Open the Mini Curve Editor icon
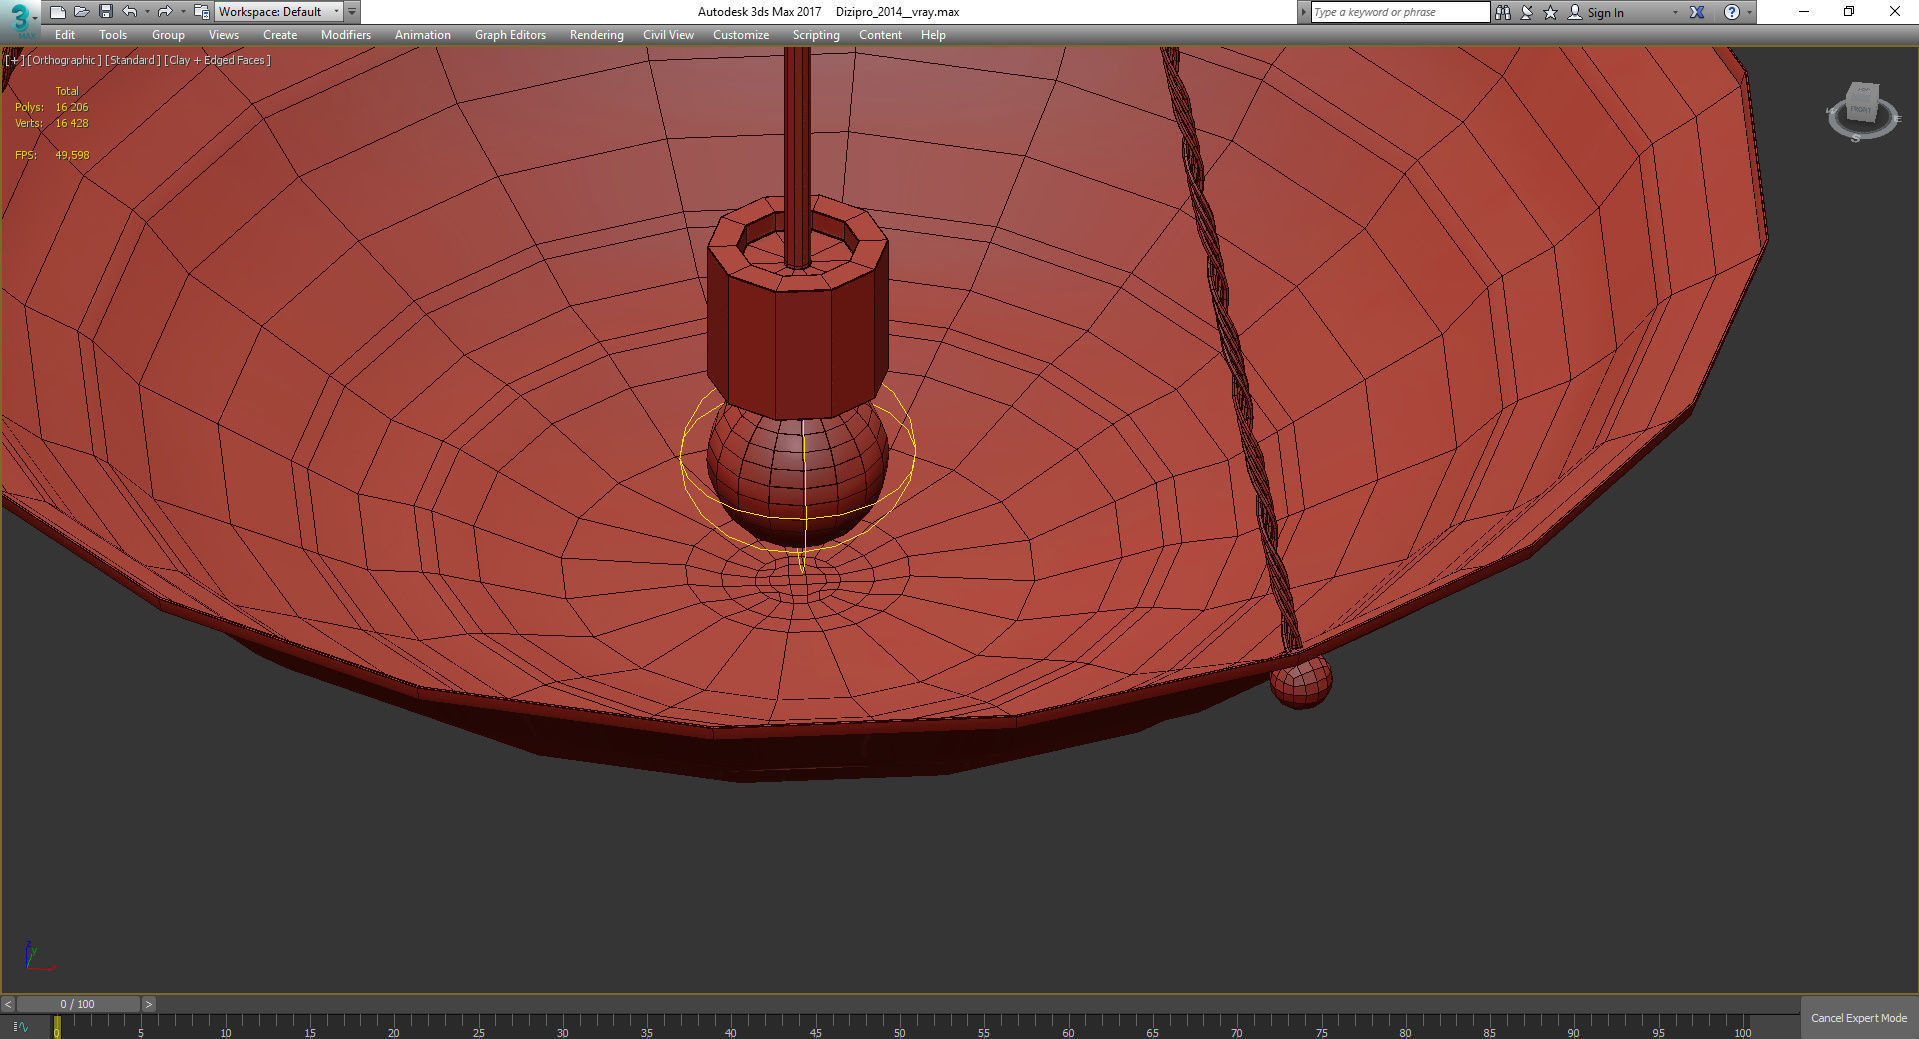 click(20, 1026)
